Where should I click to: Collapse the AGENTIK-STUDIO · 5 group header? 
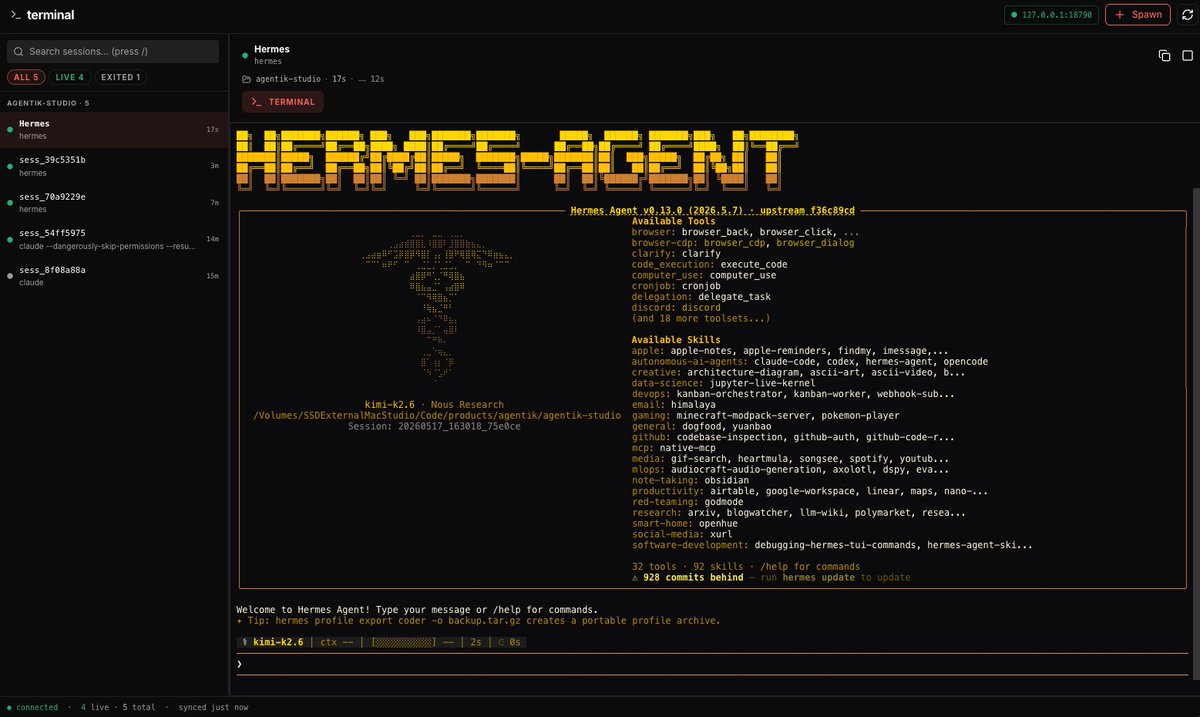48,103
